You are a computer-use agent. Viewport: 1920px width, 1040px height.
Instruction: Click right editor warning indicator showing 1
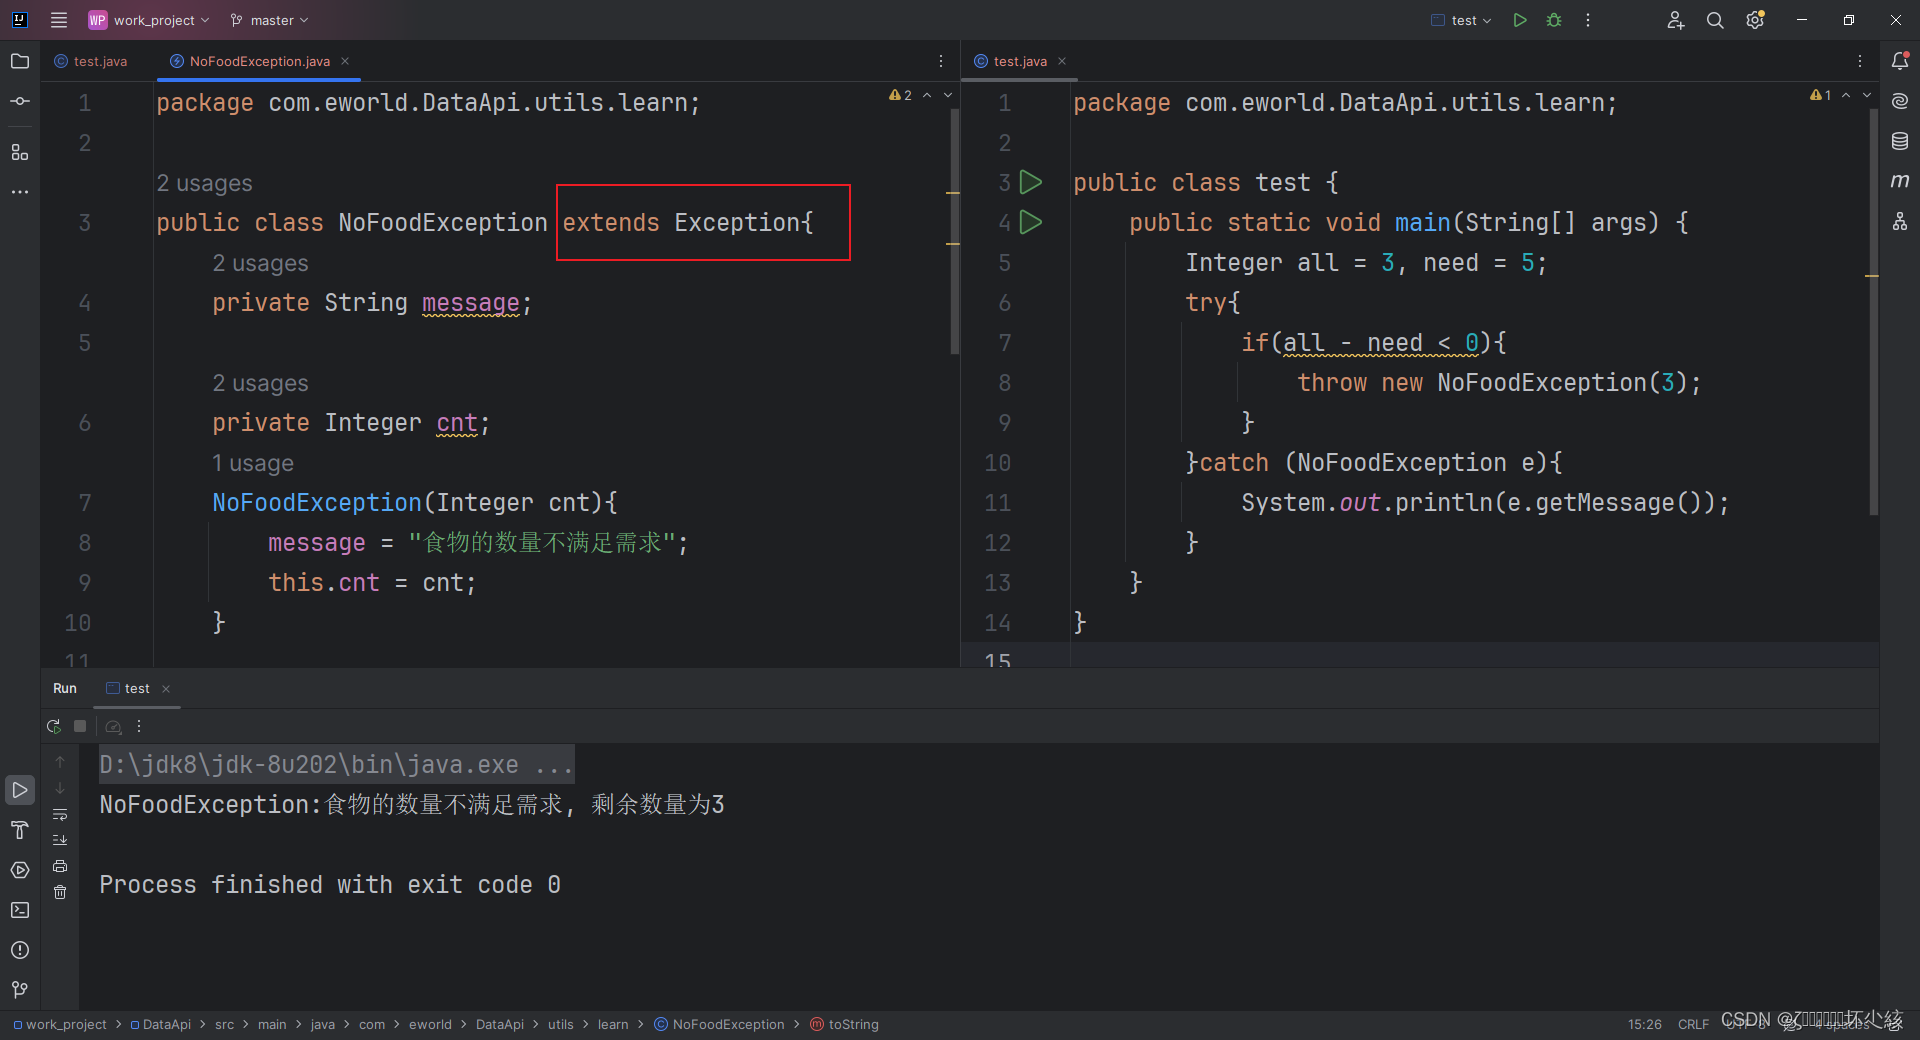[x=1820, y=95]
